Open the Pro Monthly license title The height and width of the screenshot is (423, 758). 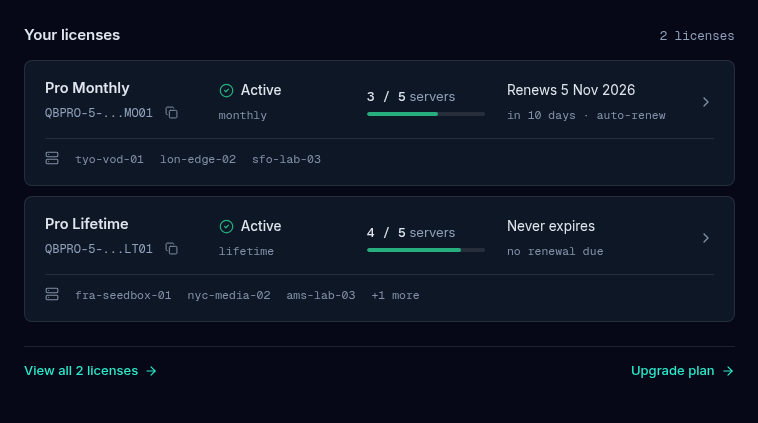click(87, 88)
